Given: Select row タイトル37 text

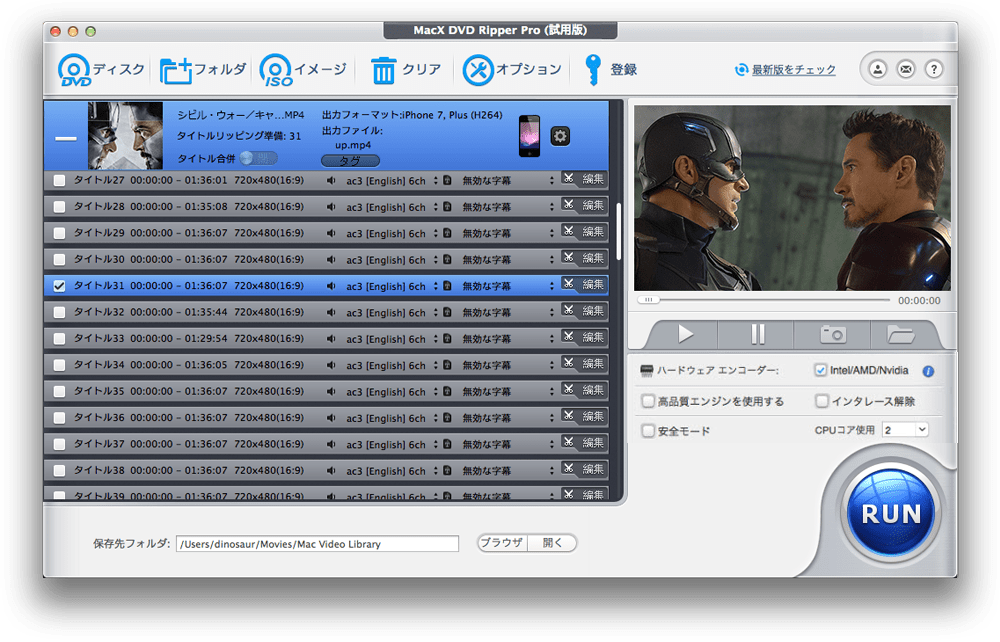Looking at the screenshot, I should 189,444.
